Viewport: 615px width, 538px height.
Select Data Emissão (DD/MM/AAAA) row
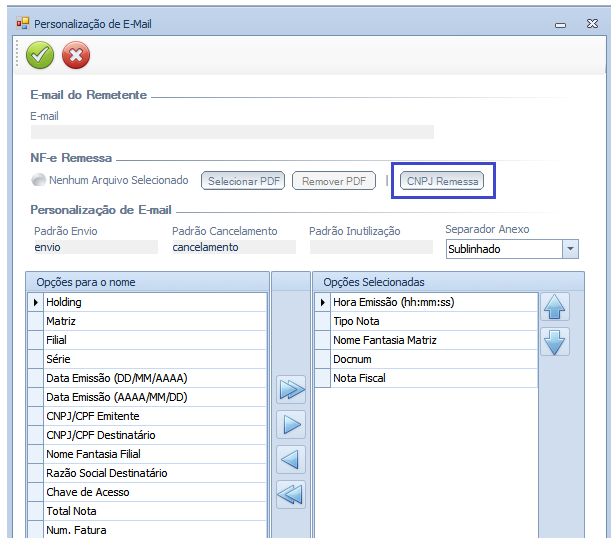point(155,378)
